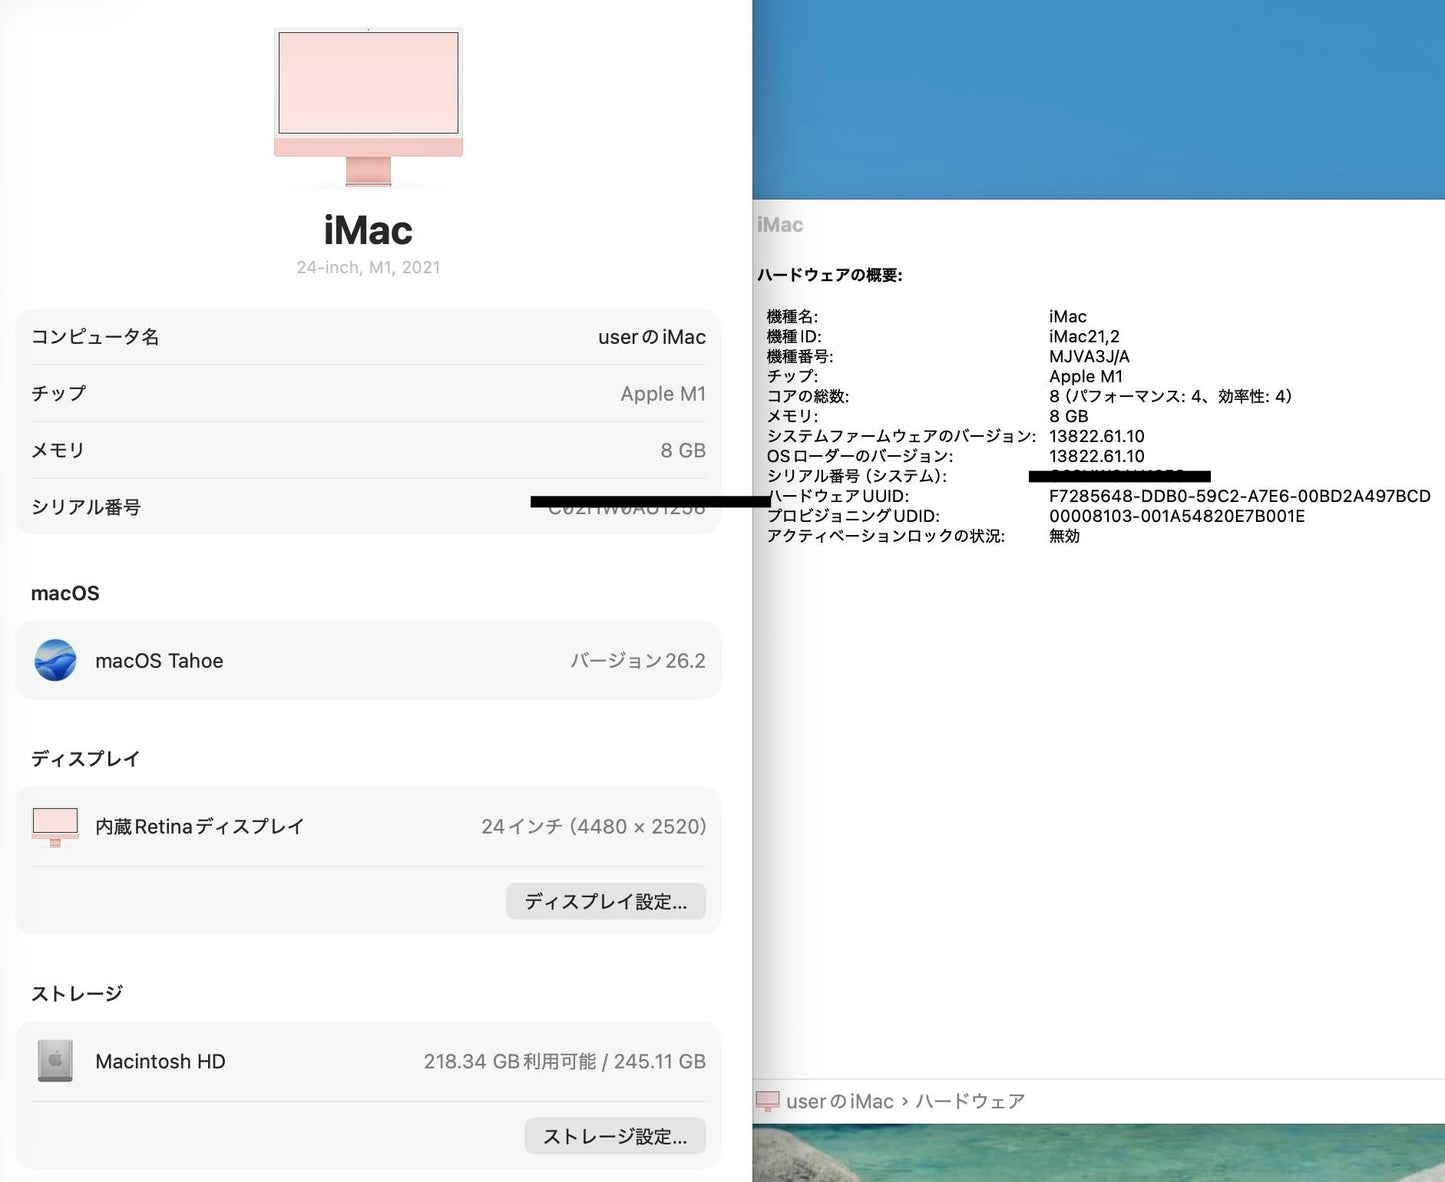This screenshot has height=1182, width=1445.
Task: Click the コンピュータ名 row label
Action: pyautogui.click(x=95, y=337)
